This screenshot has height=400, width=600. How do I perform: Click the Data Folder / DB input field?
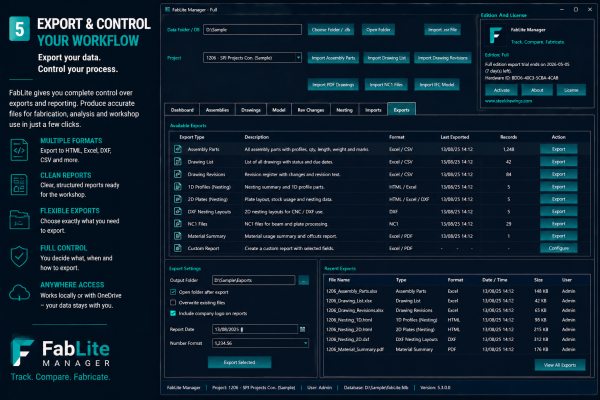pyautogui.click(x=252, y=29)
